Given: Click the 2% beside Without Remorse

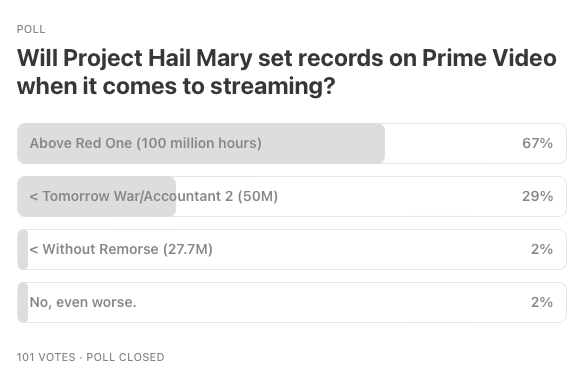Looking at the screenshot, I should click(x=542, y=250).
